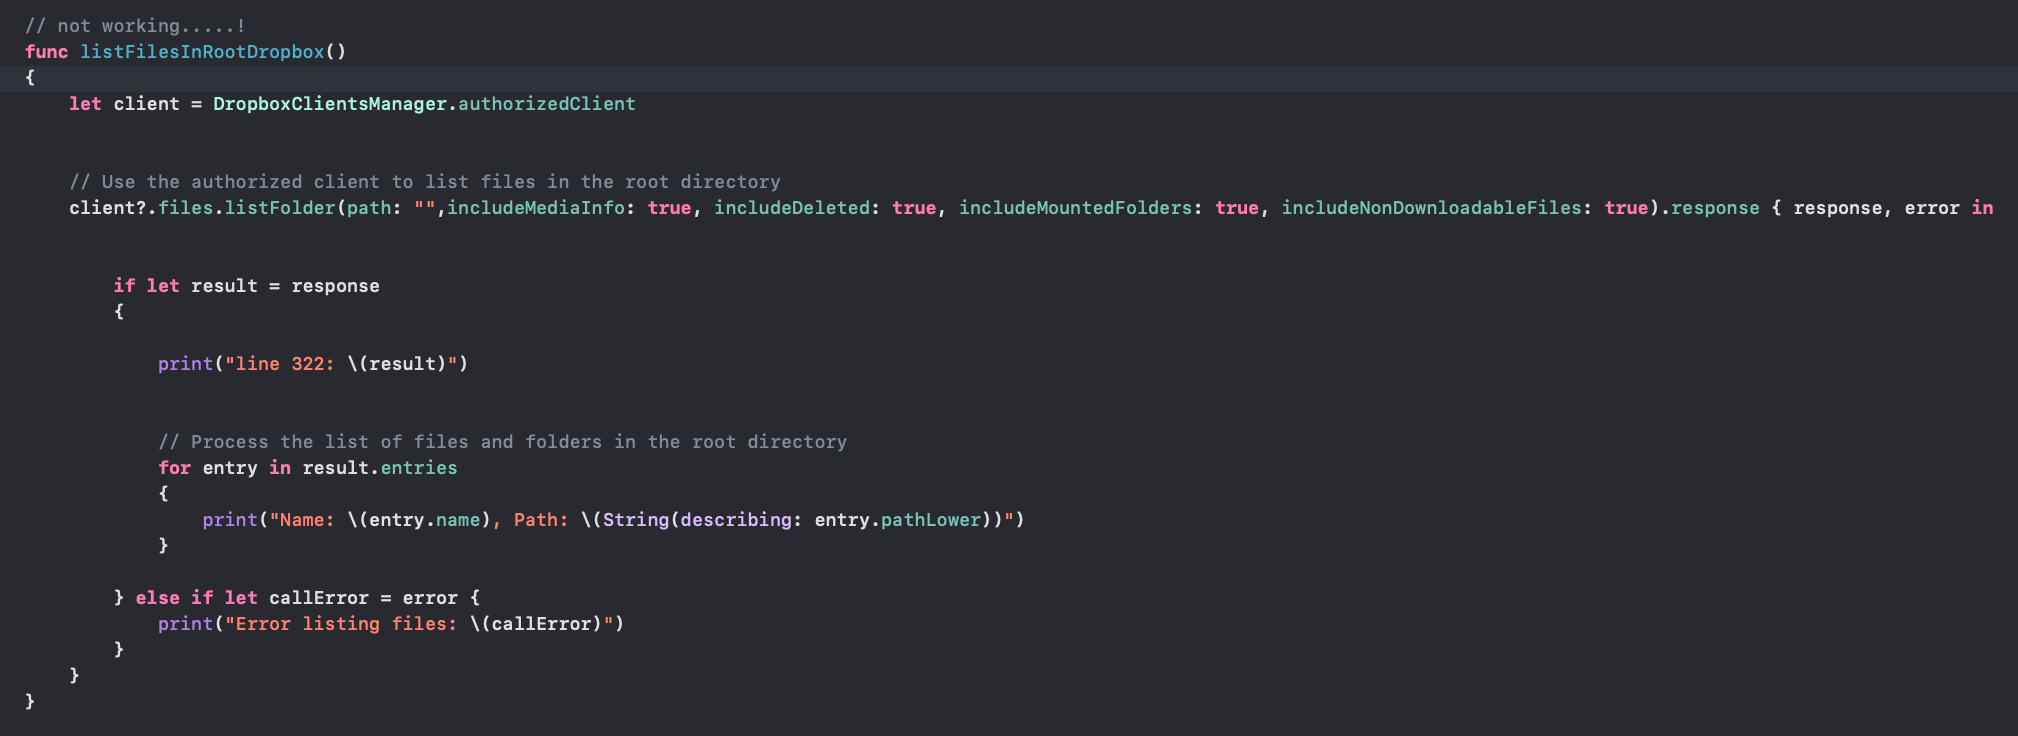This screenshot has height=736, width=2018.
Task: Place cursor in listFilesInRootDropbox function name
Action: point(202,52)
